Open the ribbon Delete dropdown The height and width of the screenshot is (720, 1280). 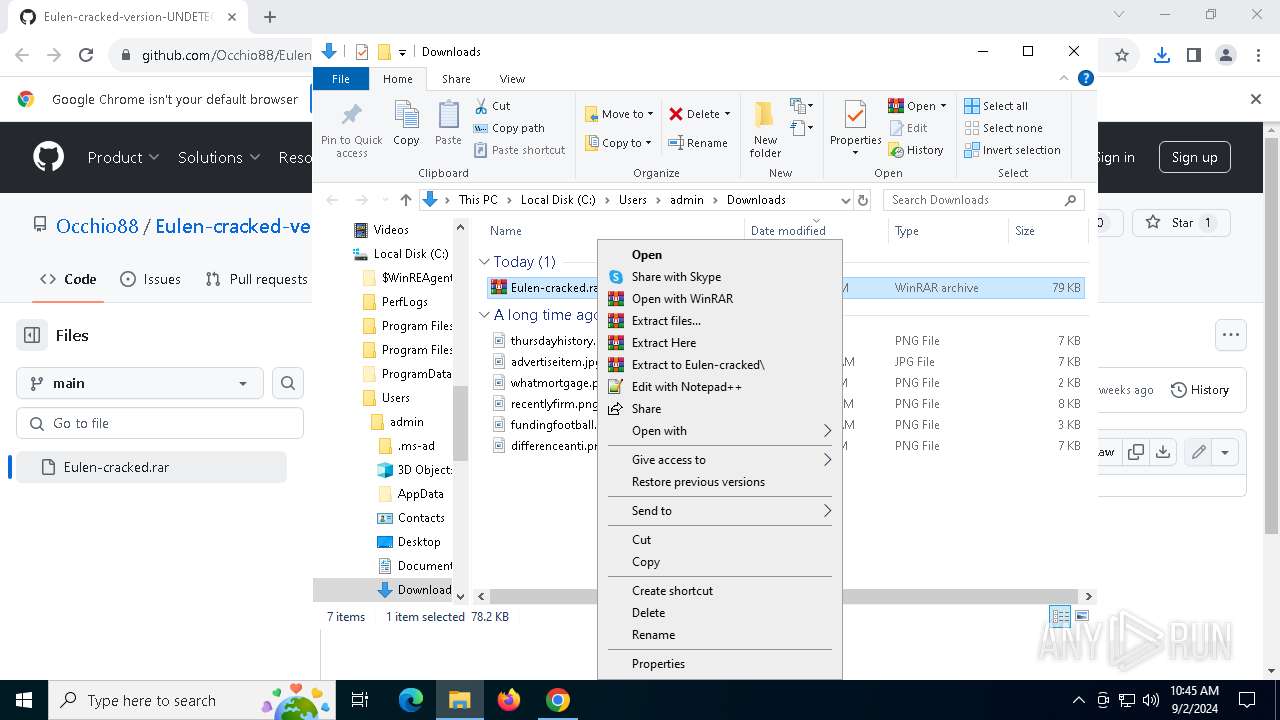coord(699,114)
